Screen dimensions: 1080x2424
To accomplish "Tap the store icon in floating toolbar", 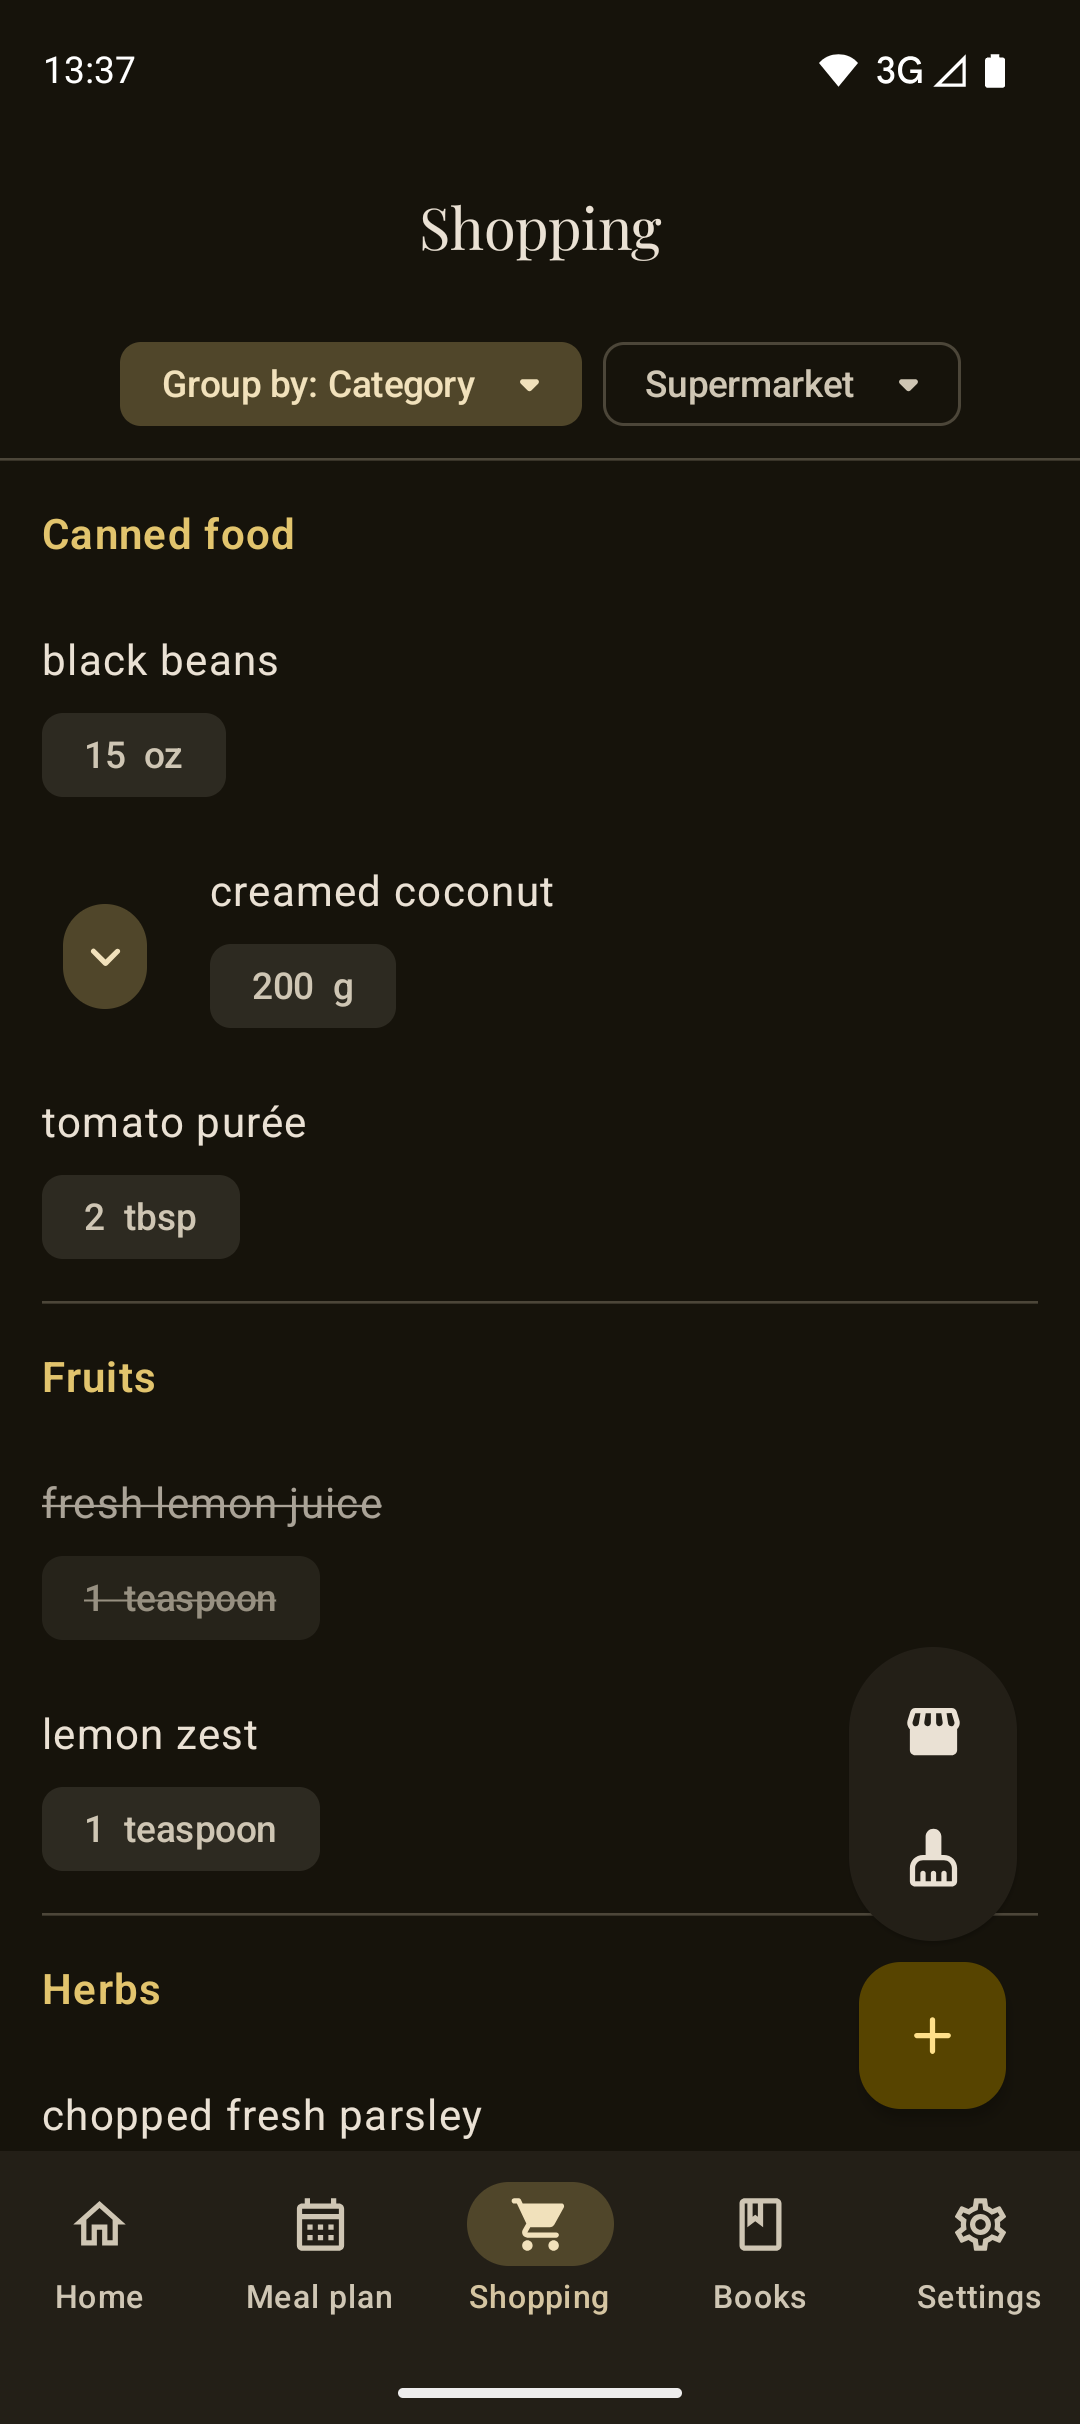I will point(933,1731).
